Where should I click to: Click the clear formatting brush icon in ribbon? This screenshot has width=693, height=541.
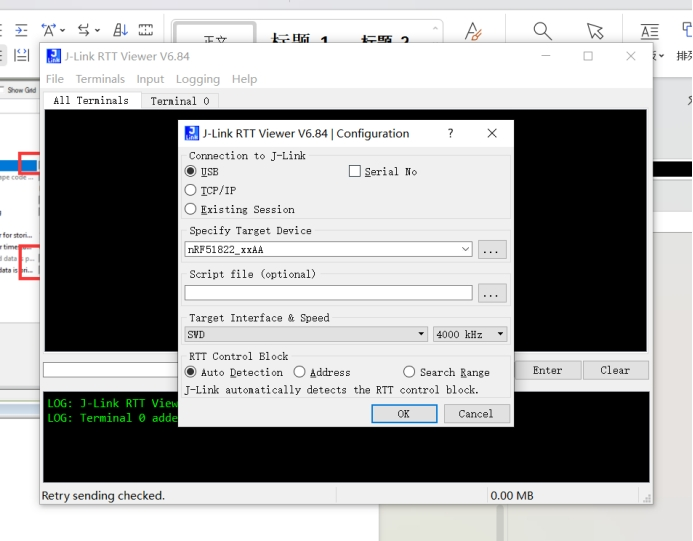(x=474, y=32)
